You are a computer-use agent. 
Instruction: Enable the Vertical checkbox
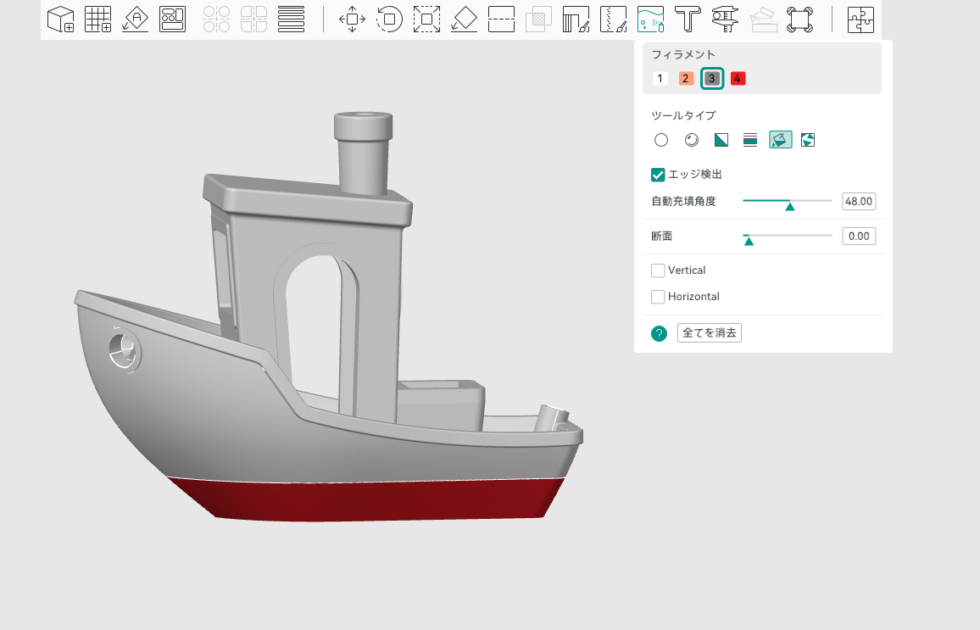658,270
